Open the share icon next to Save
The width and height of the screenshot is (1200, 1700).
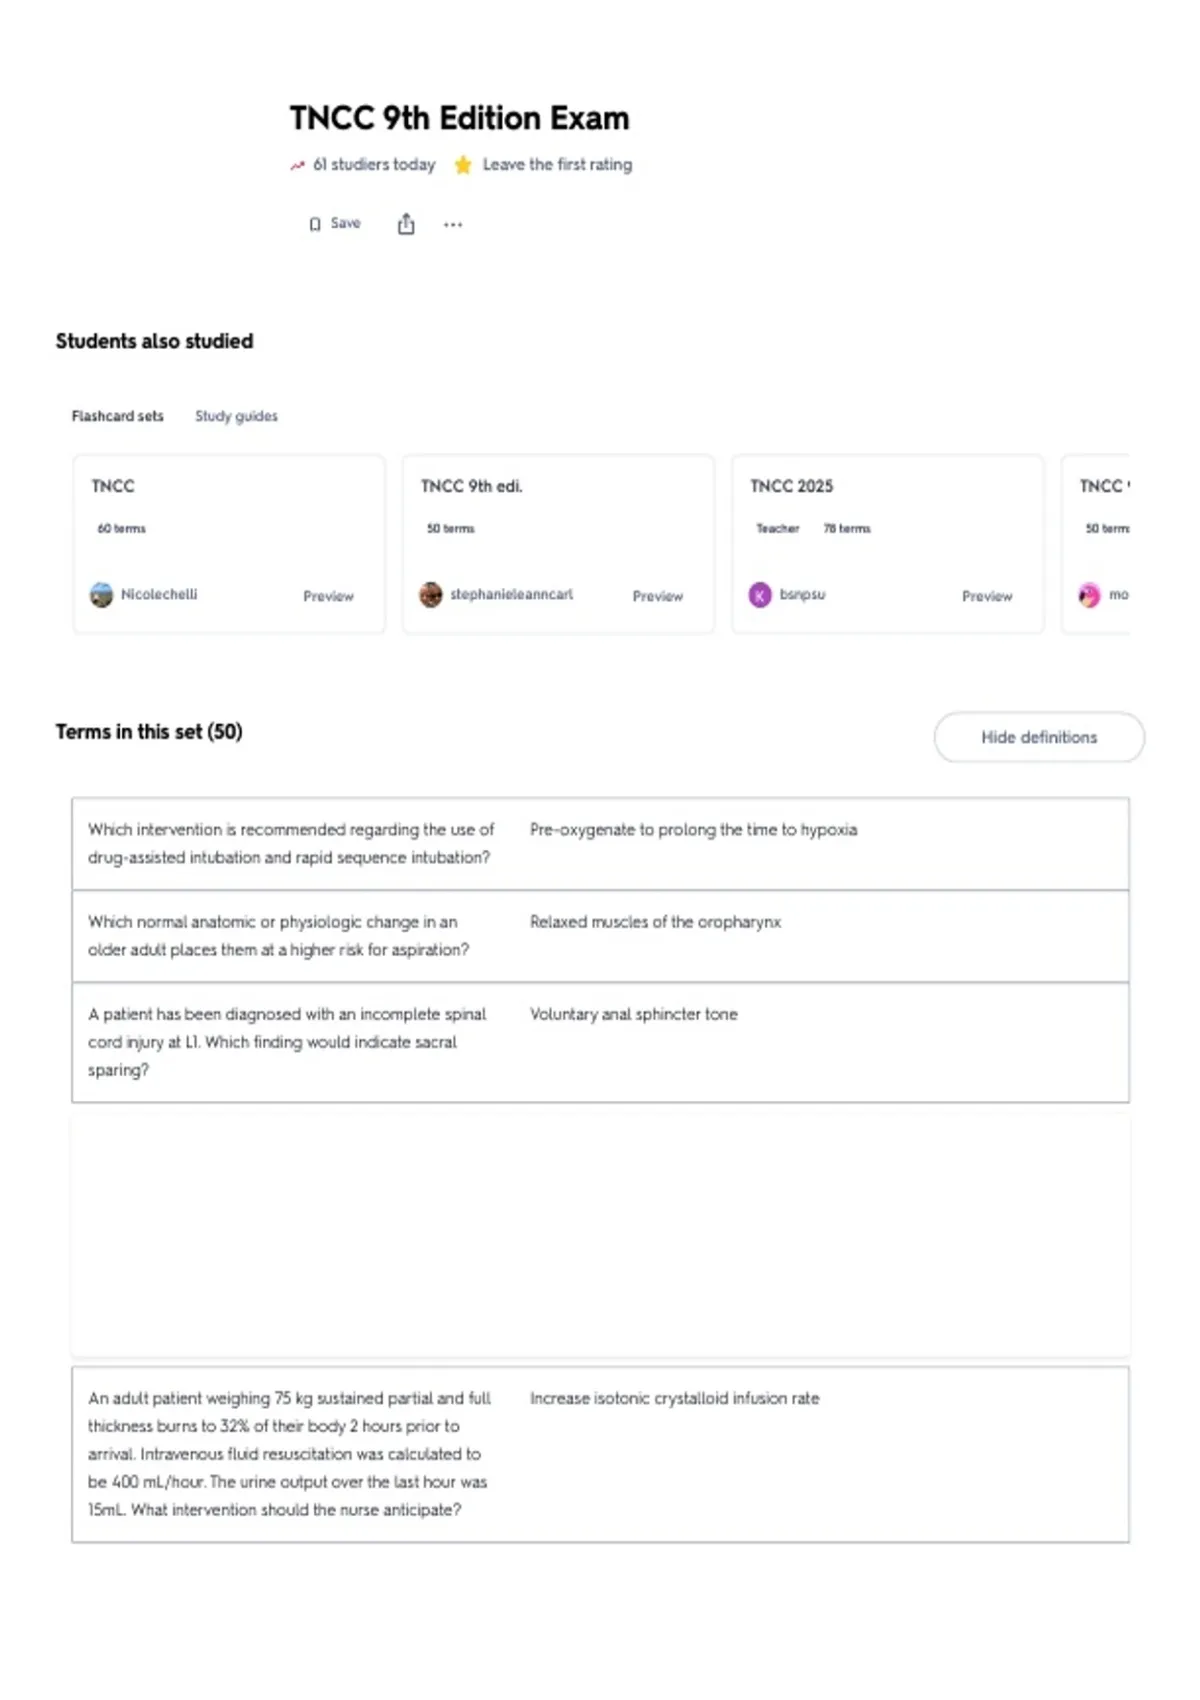click(x=406, y=224)
